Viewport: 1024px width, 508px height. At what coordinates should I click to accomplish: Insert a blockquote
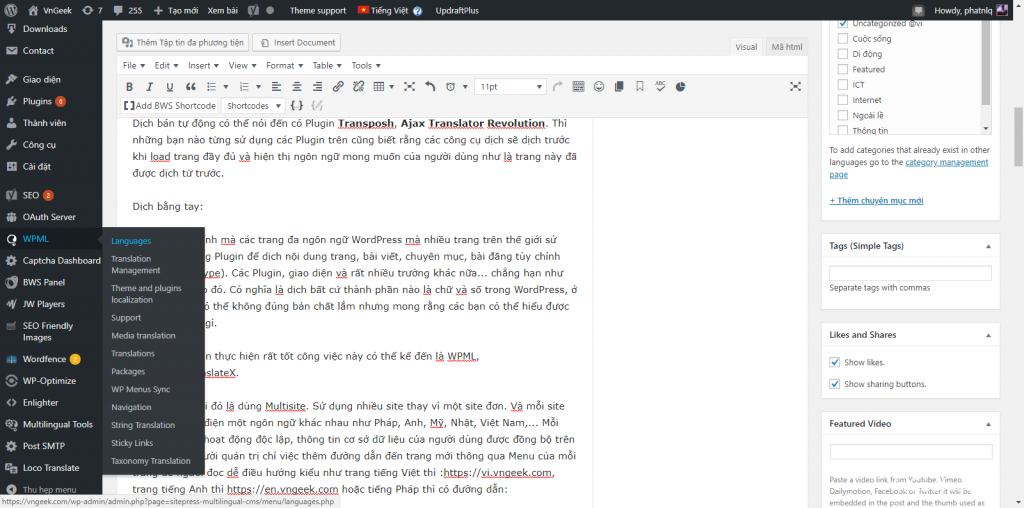tap(191, 86)
